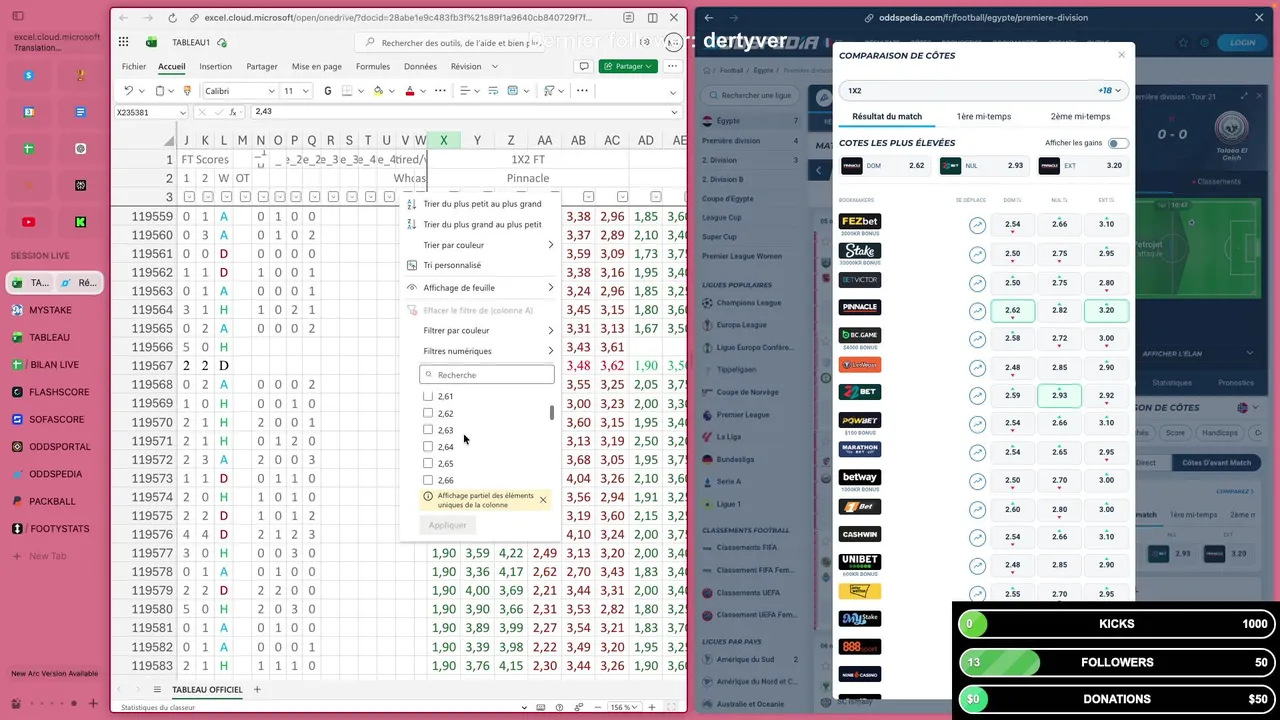This screenshot has height=720, width=1280.
Task: Click the Excel app launcher grid icon
Action: click(123, 42)
